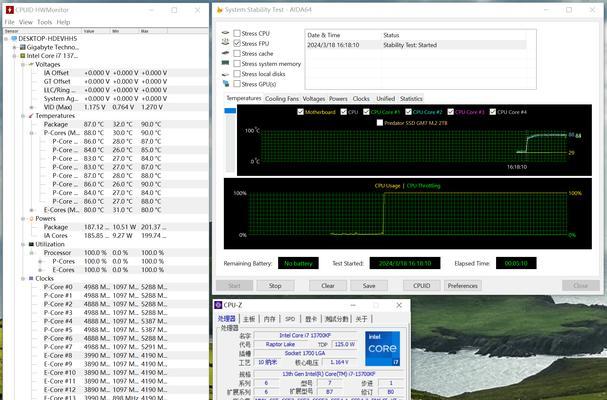This screenshot has width=607, height=400.
Task: Collapse the Powers section
Action: (23, 219)
